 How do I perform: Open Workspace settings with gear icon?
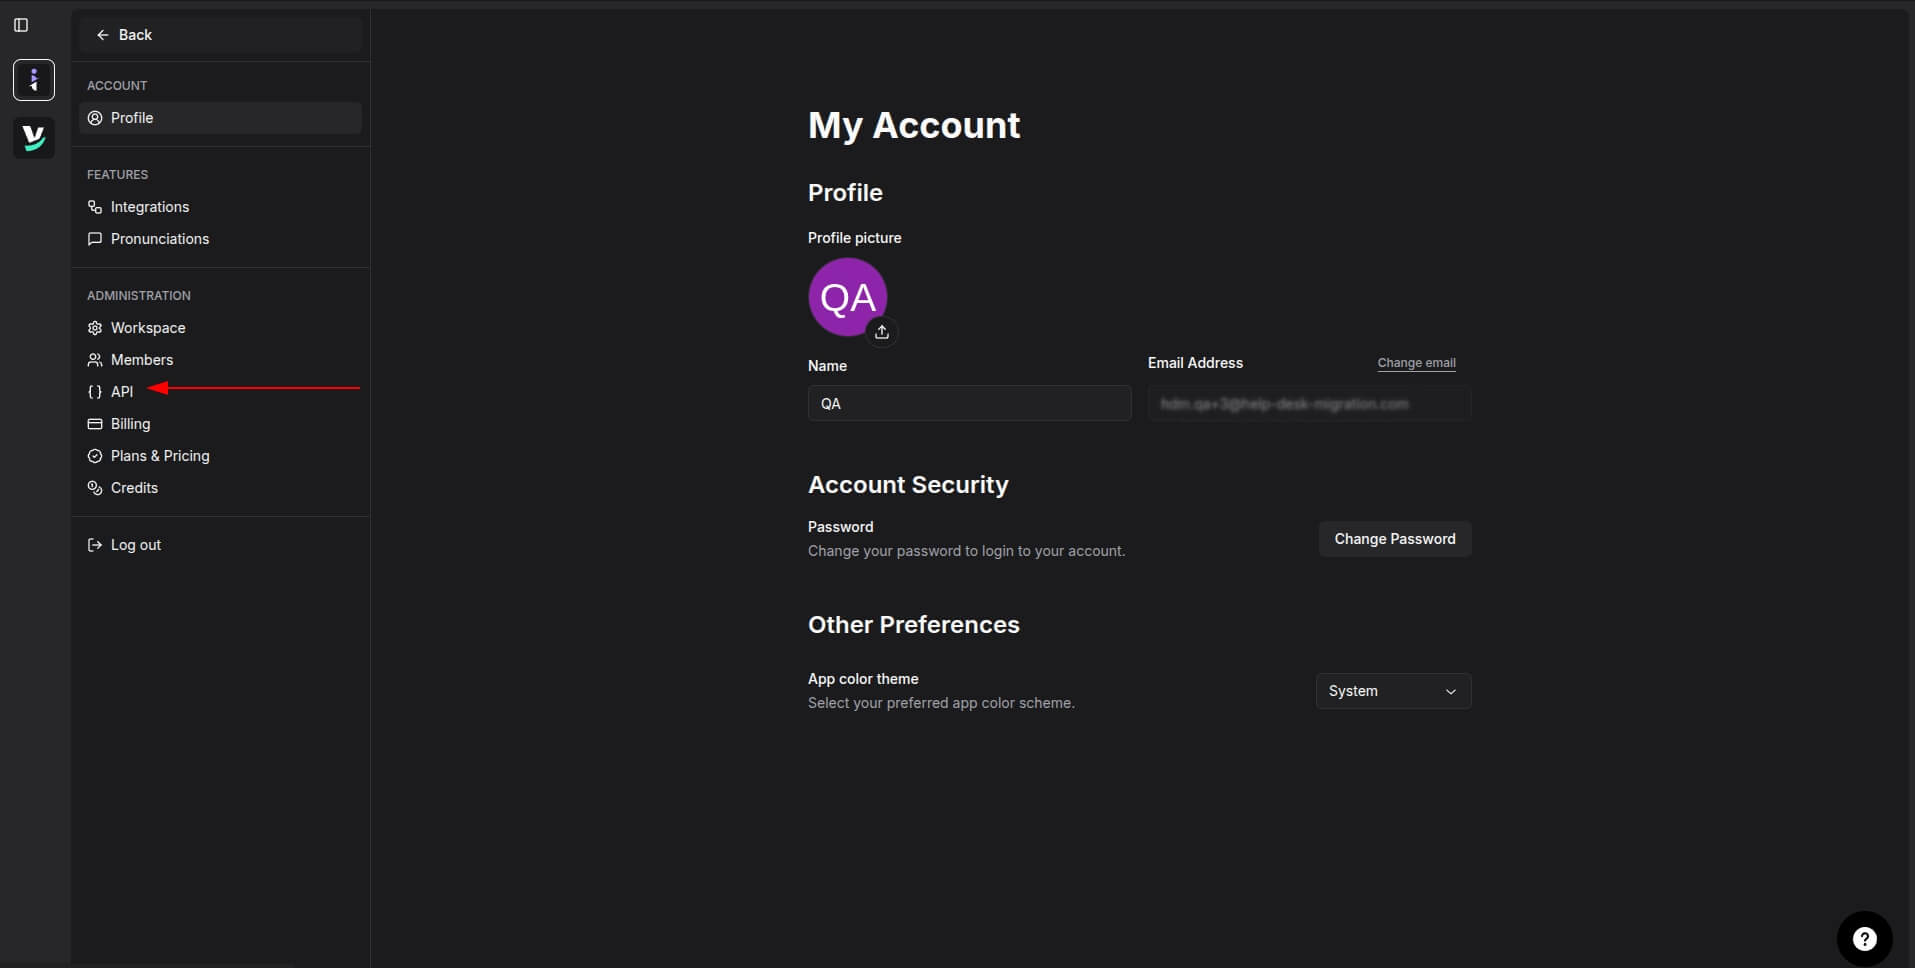[x=147, y=328]
